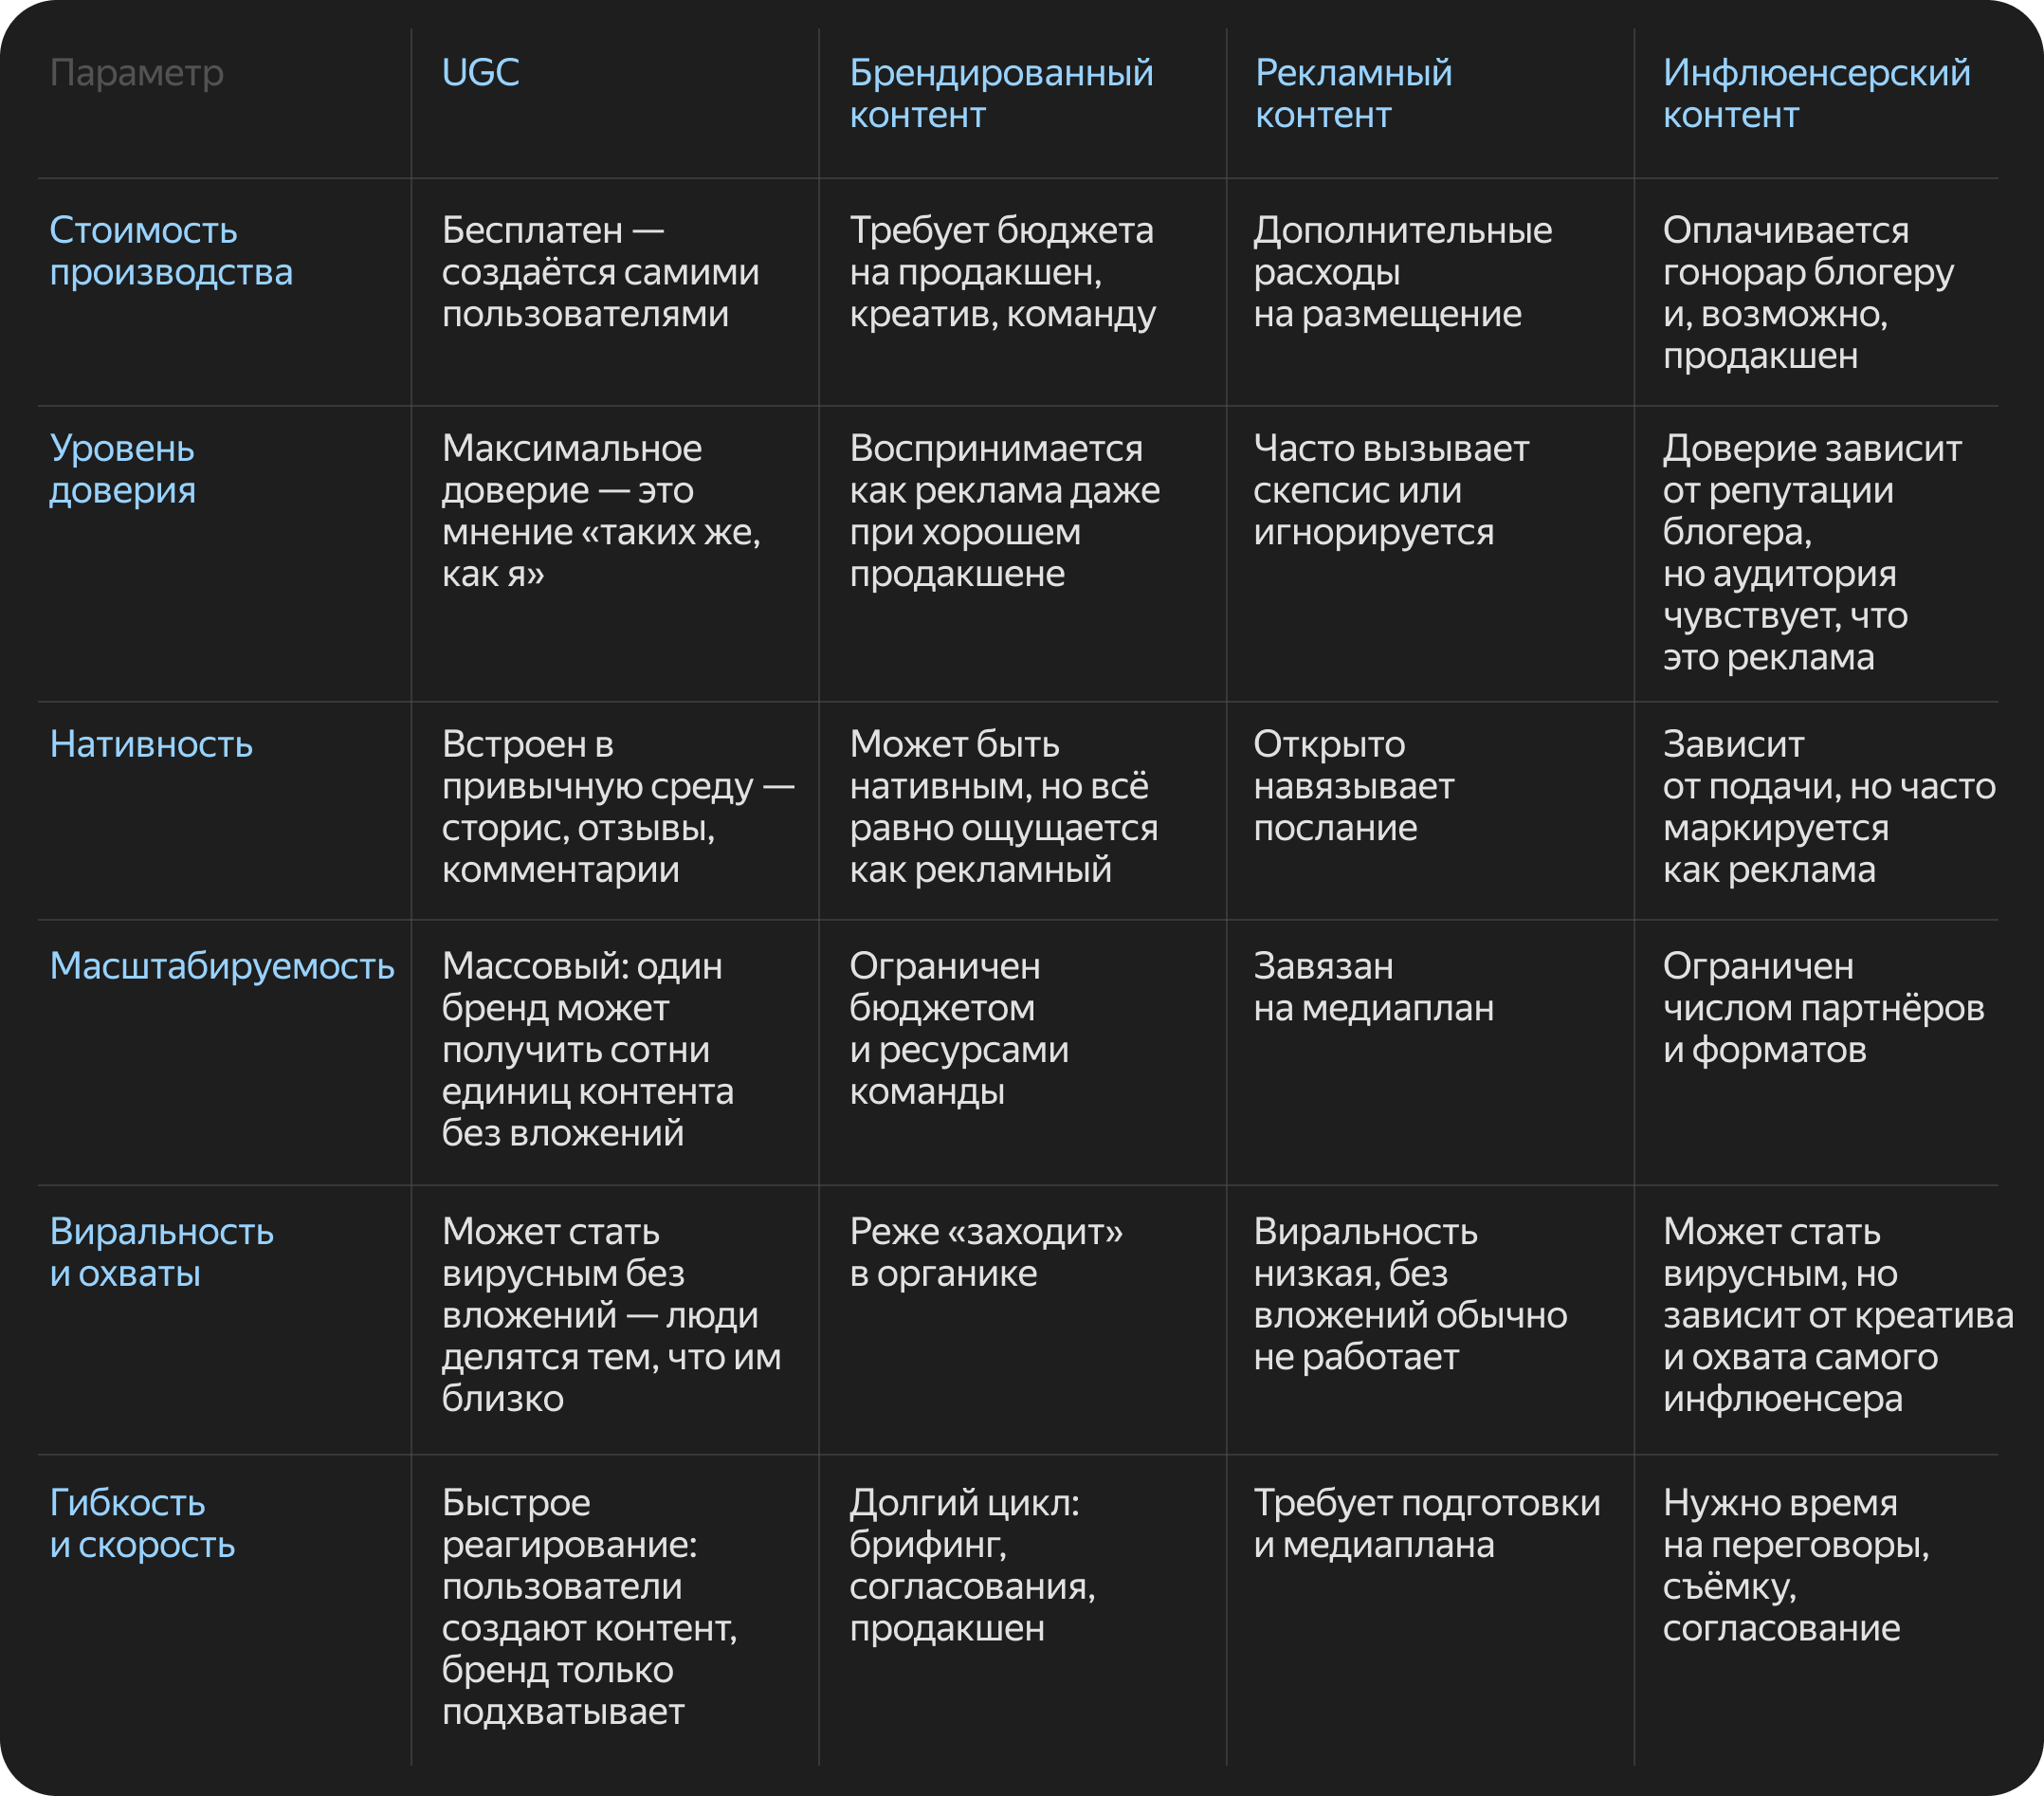Select "Рекламный контент" header
Image resolution: width=2044 pixels, height=1796 pixels.
1353,93
